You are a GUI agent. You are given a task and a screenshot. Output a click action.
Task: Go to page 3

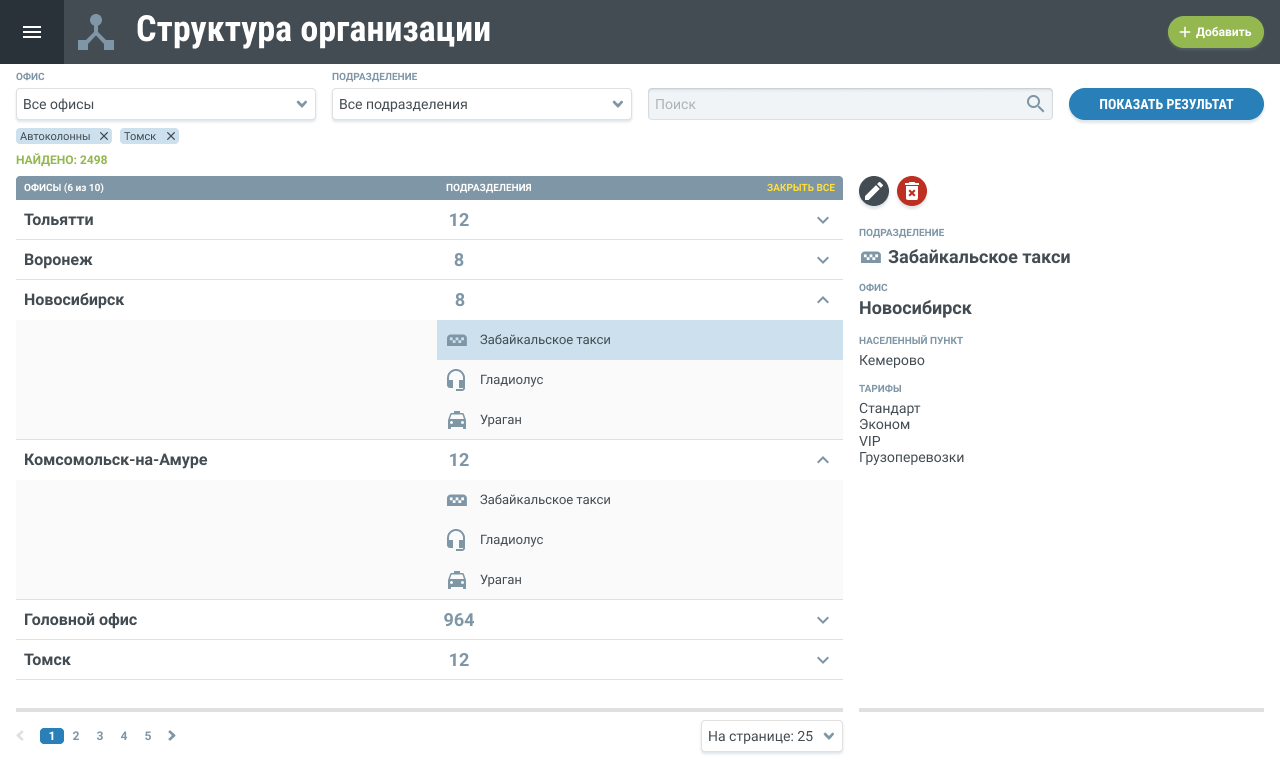tap(100, 736)
